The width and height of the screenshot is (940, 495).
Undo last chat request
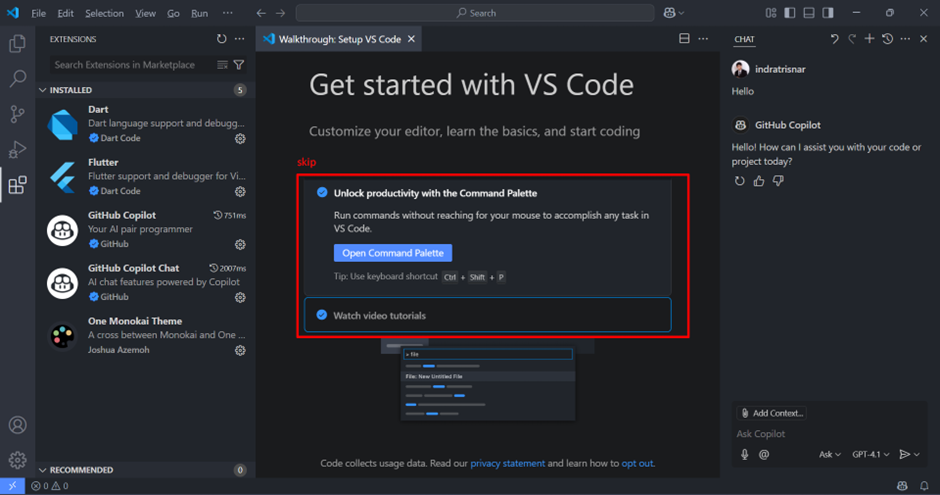click(834, 39)
